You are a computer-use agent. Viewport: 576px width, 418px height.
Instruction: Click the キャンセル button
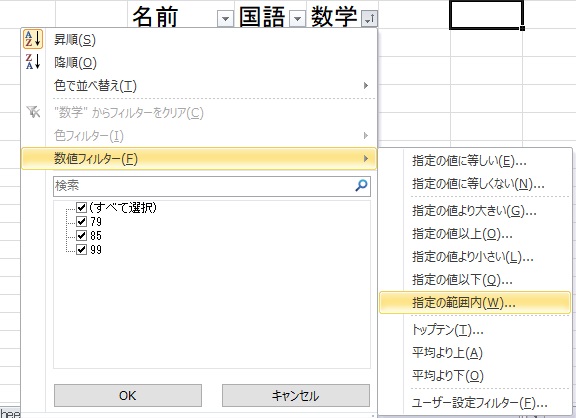click(296, 396)
